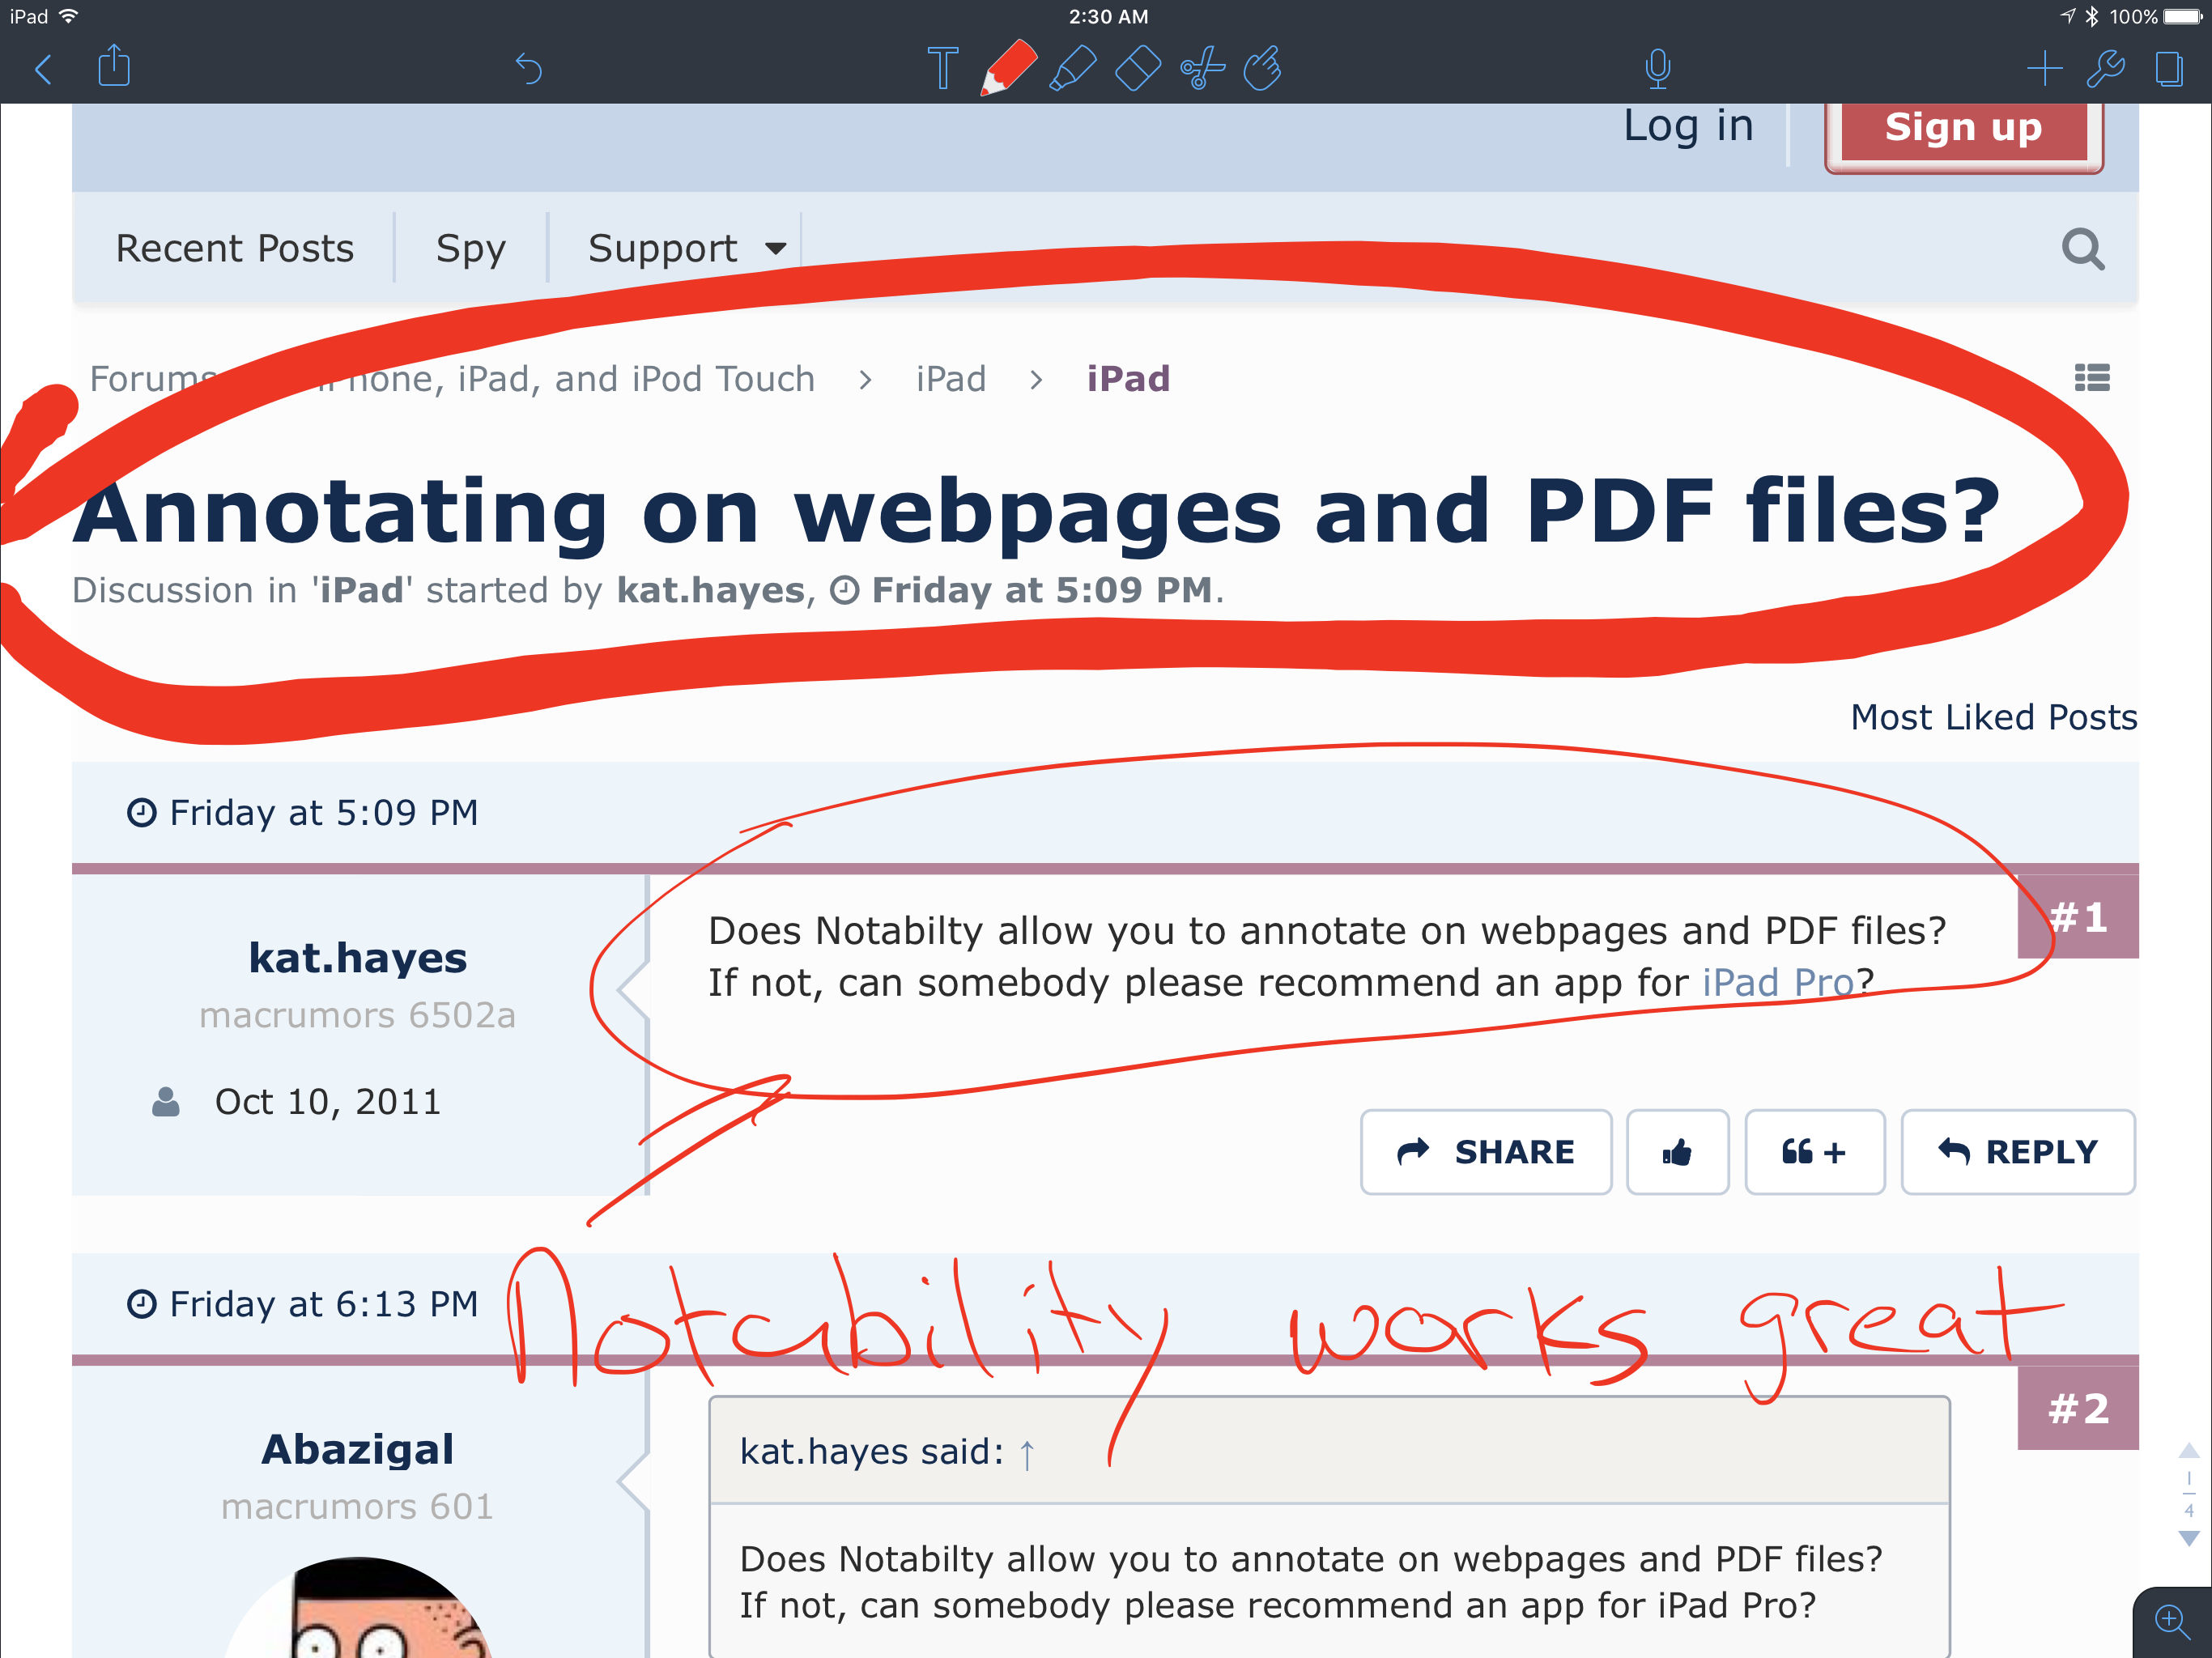The width and height of the screenshot is (2212, 1658).
Task: Click Abazigal's avatar thumbnail
Action: [357, 1607]
